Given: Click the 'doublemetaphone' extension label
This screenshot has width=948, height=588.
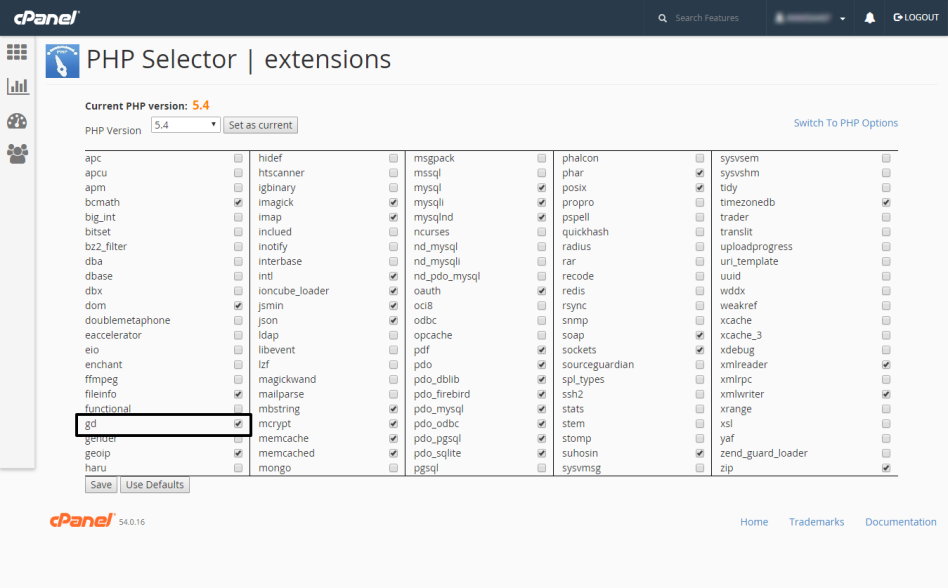Looking at the screenshot, I should pyautogui.click(x=128, y=320).
